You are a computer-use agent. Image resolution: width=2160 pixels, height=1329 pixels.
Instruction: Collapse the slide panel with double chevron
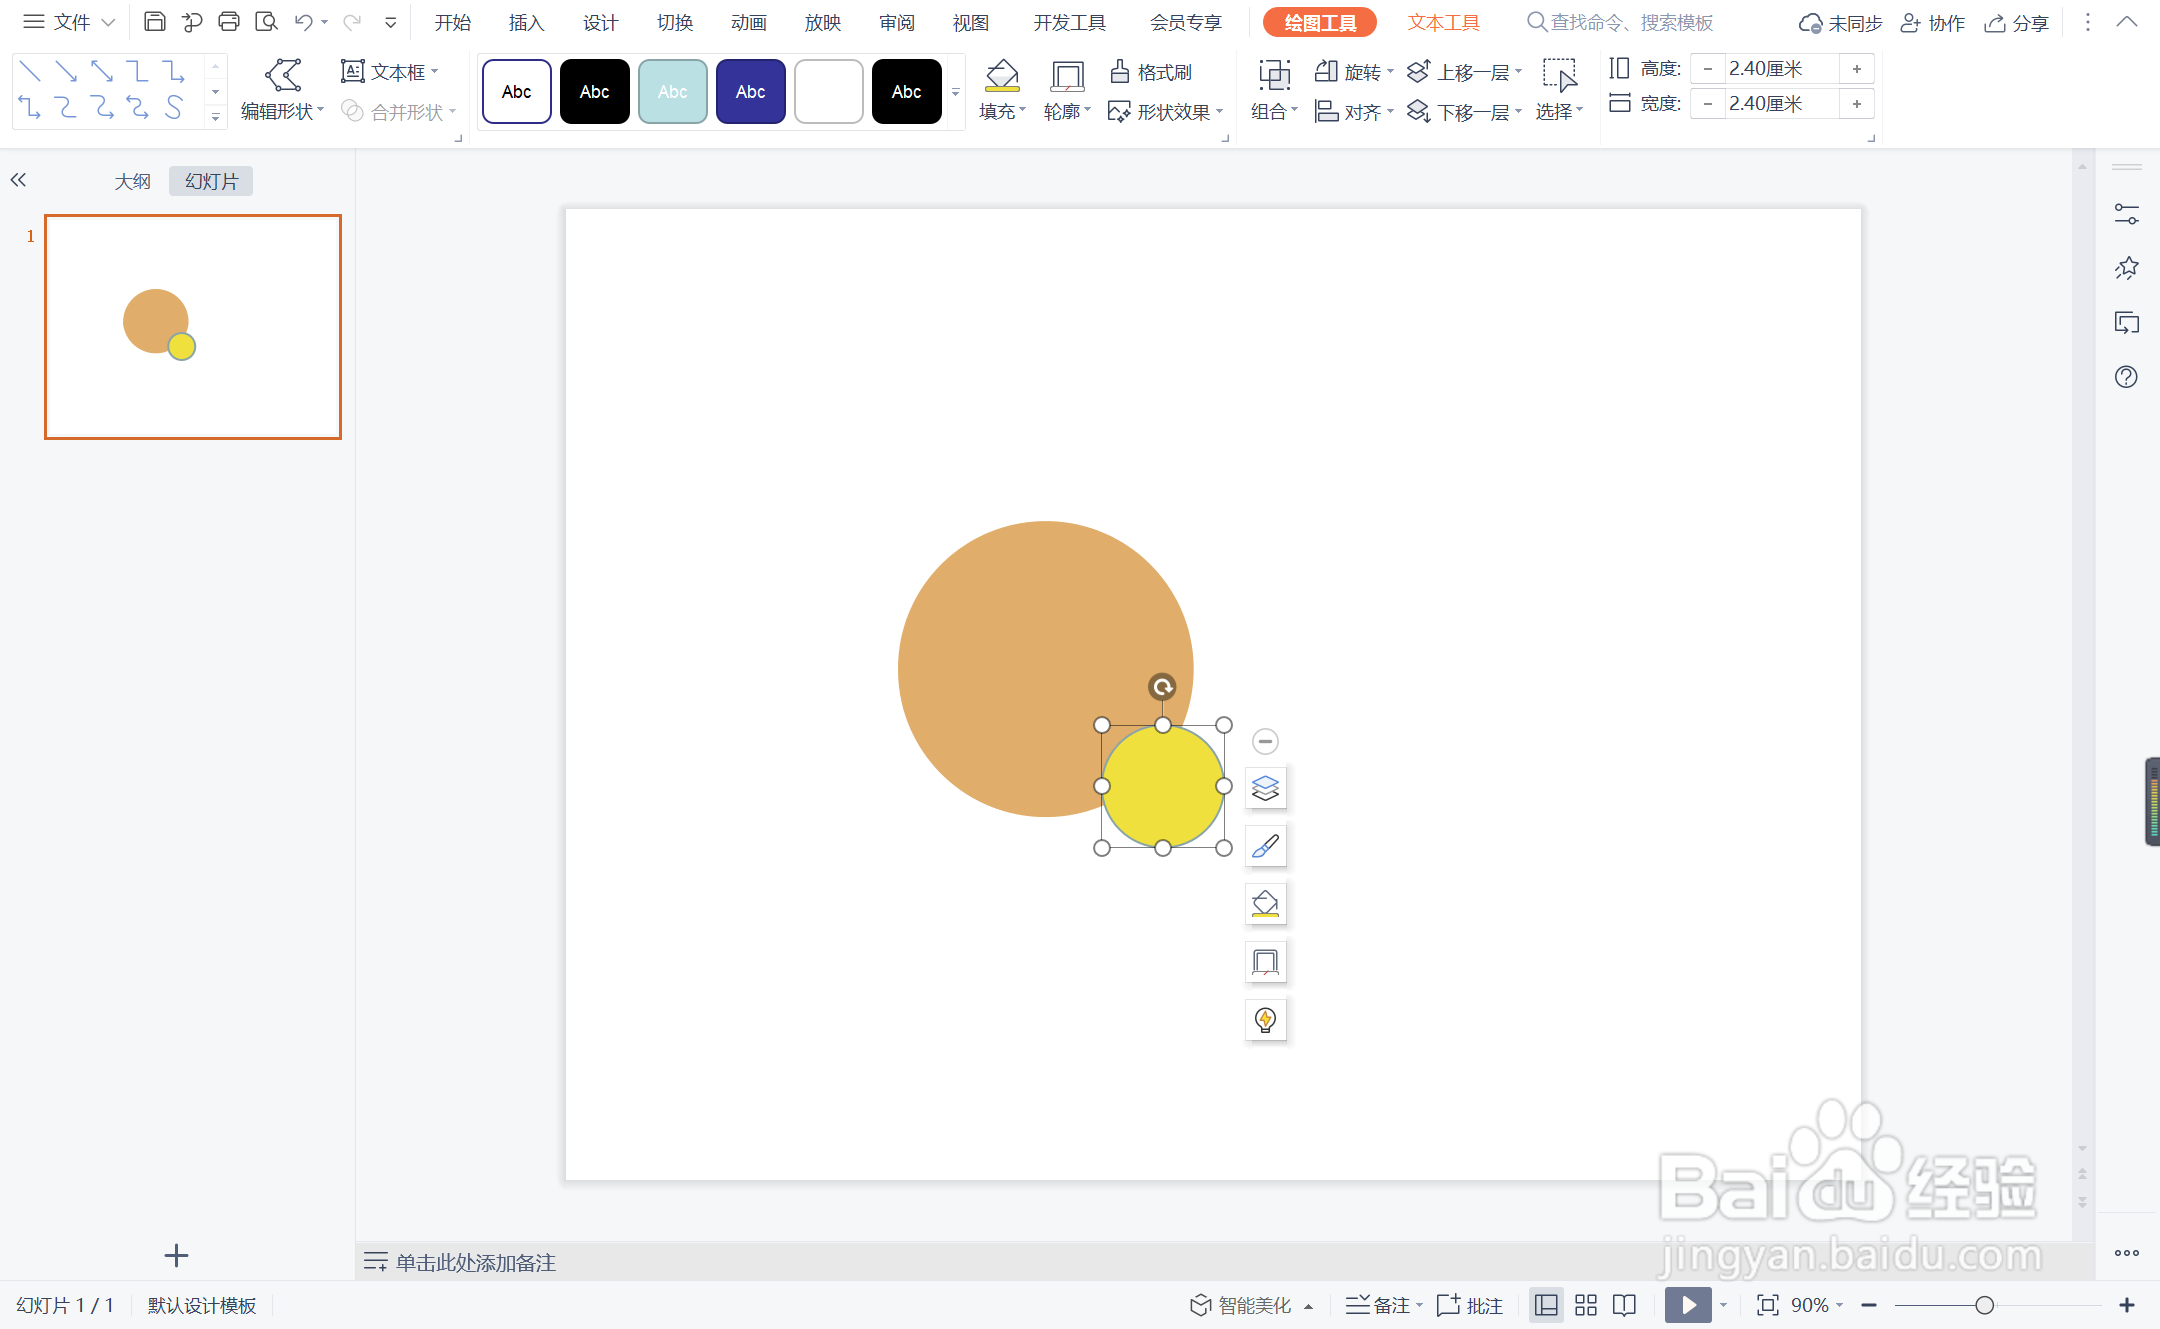18,180
